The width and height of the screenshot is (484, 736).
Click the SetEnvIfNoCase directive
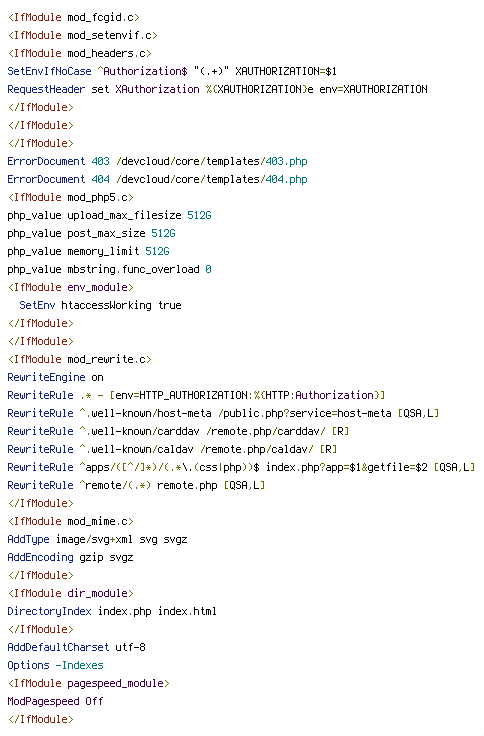(49, 71)
